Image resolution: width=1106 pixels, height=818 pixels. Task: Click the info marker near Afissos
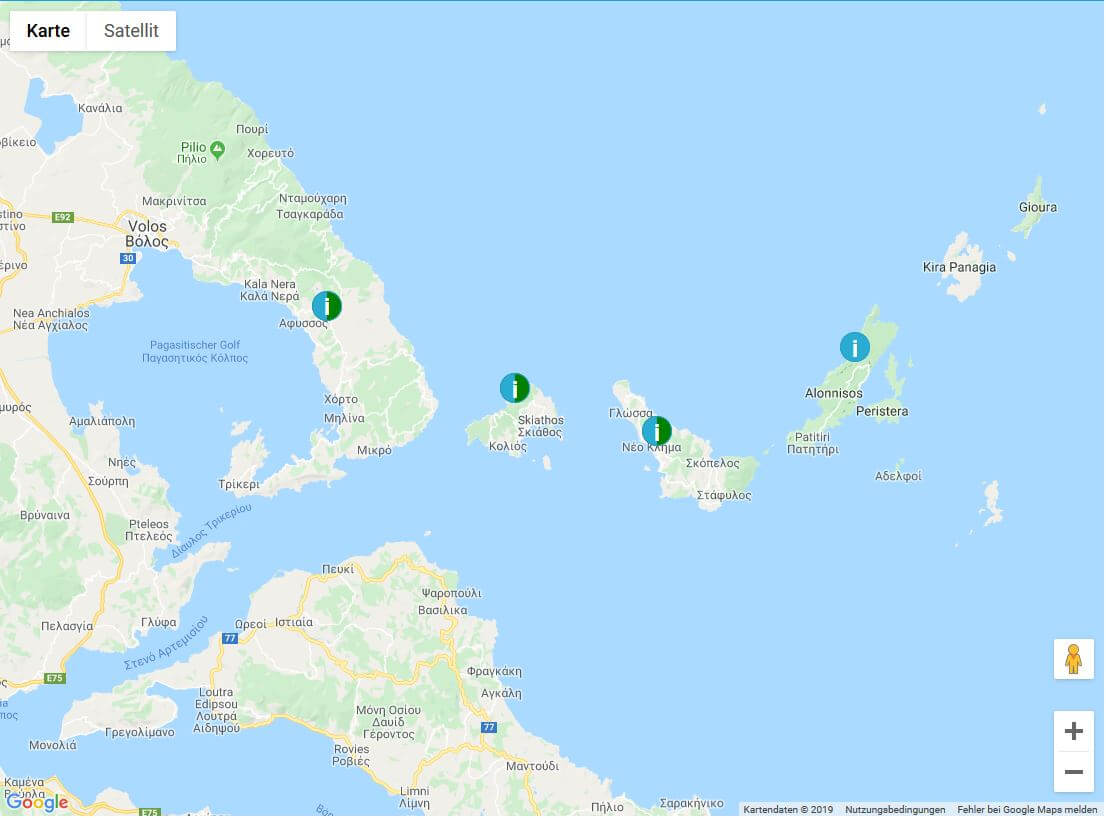pos(327,307)
